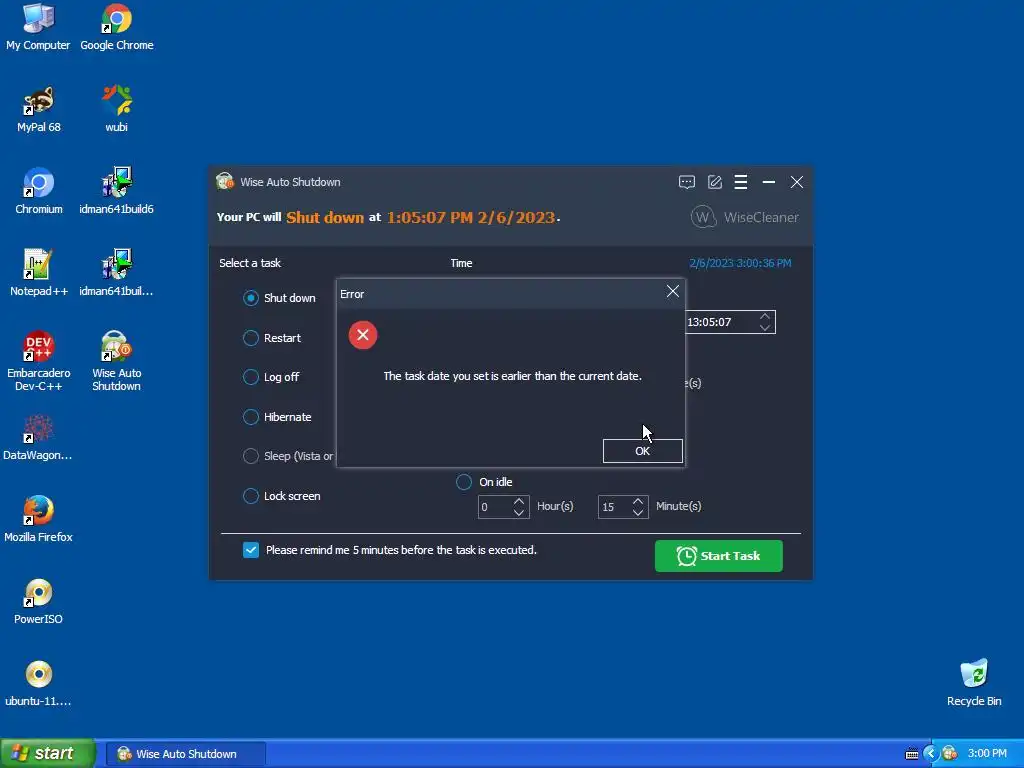Image resolution: width=1024 pixels, height=768 pixels.
Task: Select Lock screen task radio button
Action: (251, 496)
